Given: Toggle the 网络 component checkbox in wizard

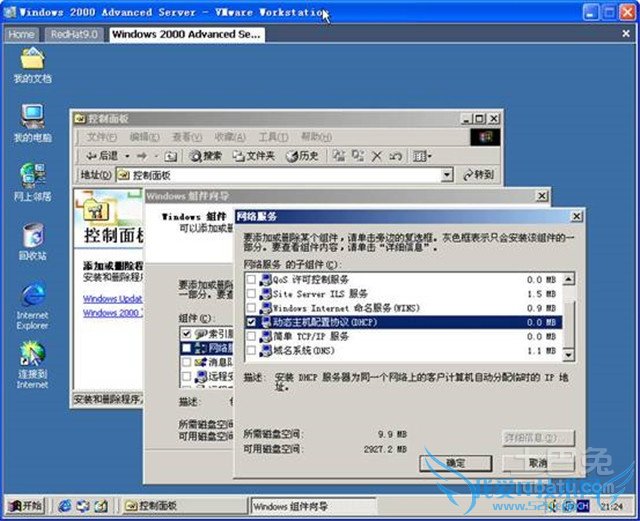Looking at the screenshot, I should coord(187,348).
